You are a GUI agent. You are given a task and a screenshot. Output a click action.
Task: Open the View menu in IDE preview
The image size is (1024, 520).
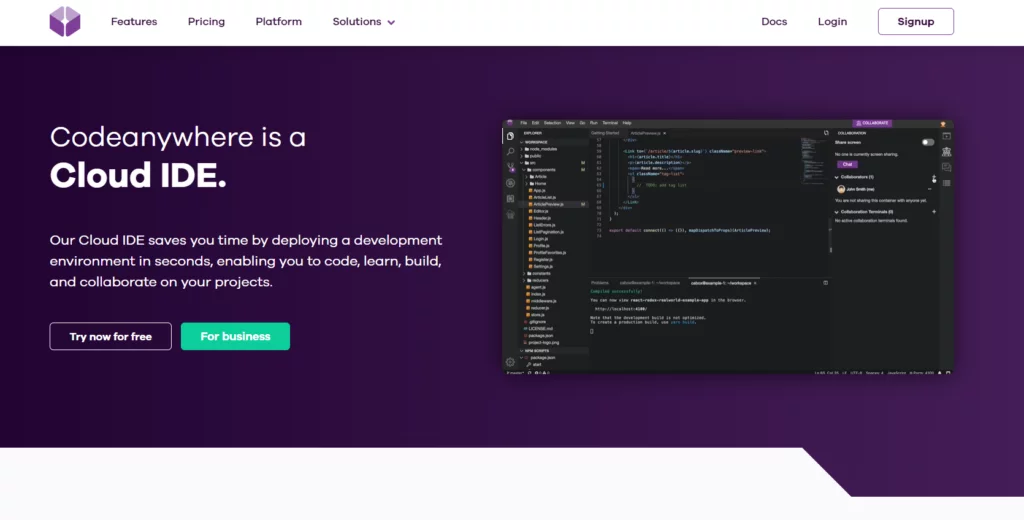click(570, 123)
